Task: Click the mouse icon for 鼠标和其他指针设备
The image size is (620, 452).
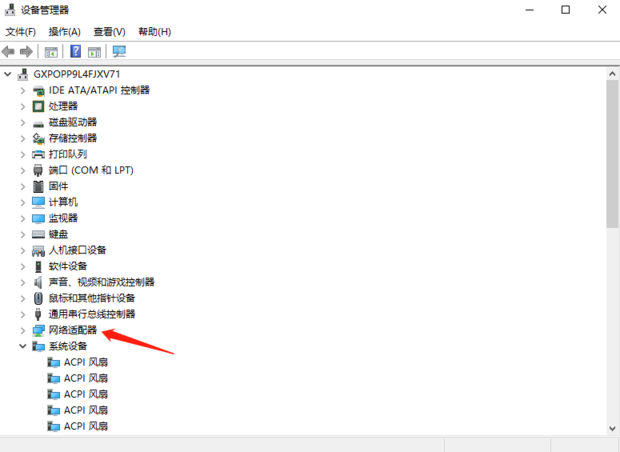Action: (38, 298)
